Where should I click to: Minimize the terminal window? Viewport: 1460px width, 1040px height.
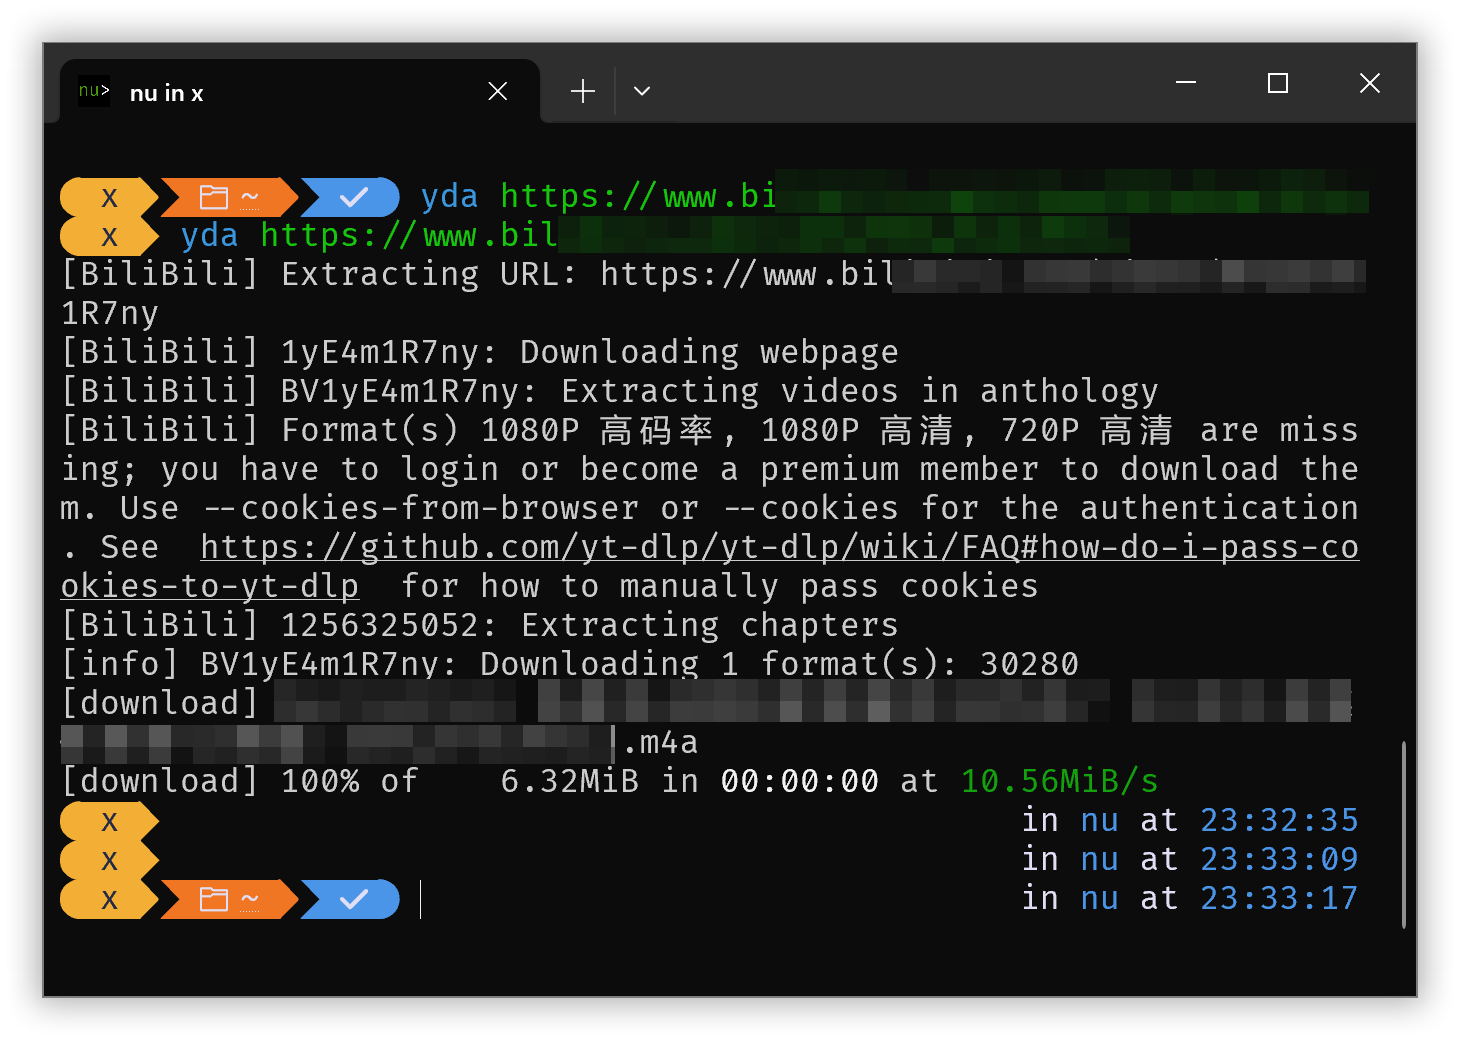tap(1186, 83)
